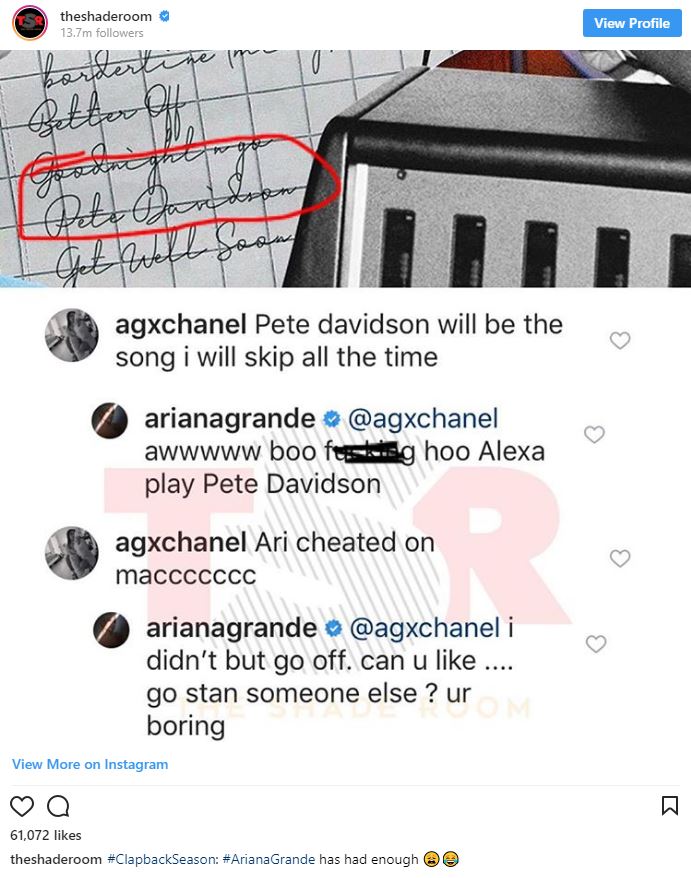The image size is (691, 878).
Task: Click the 61,072 likes count
Action: click(x=46, y=835)
